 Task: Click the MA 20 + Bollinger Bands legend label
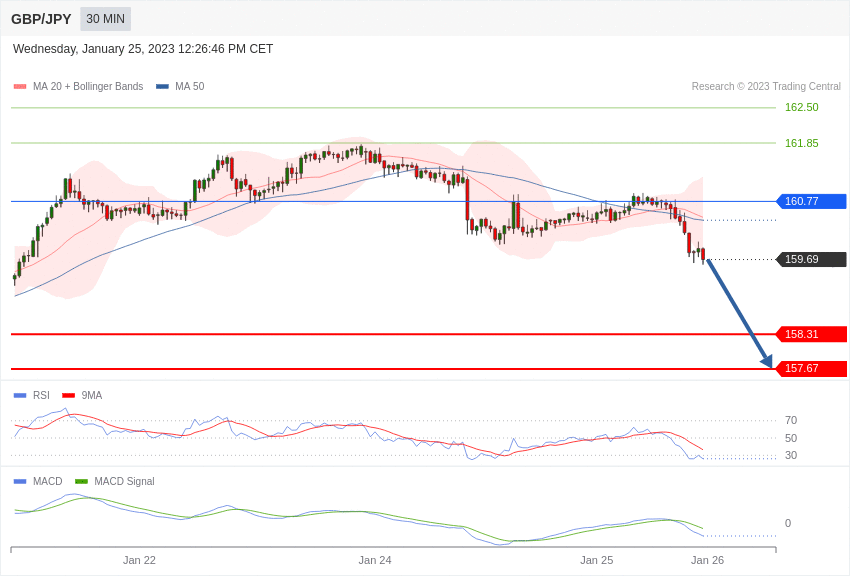[88, 86]
